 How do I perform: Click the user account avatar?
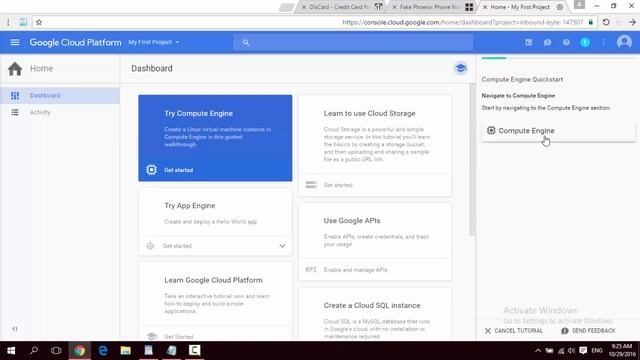tap(624, 42)
